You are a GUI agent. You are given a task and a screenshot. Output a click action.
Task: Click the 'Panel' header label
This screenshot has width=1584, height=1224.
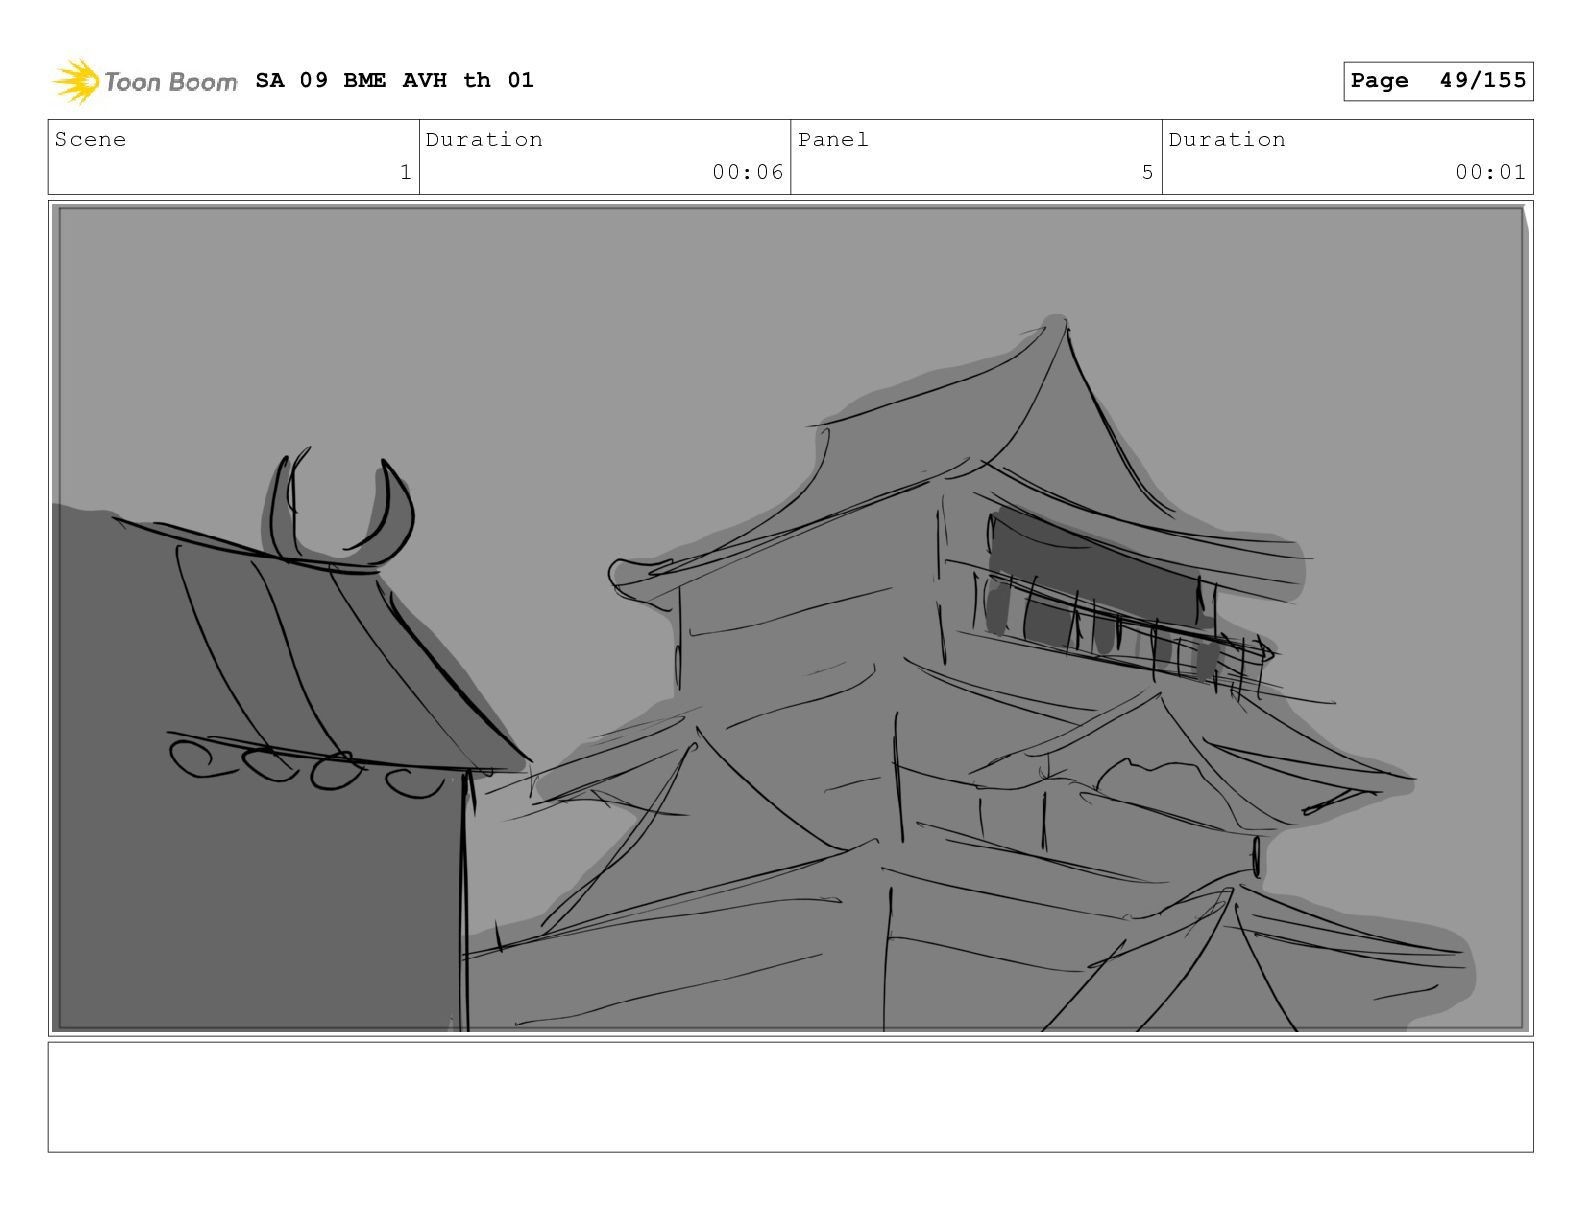click(x=833, y=140)
